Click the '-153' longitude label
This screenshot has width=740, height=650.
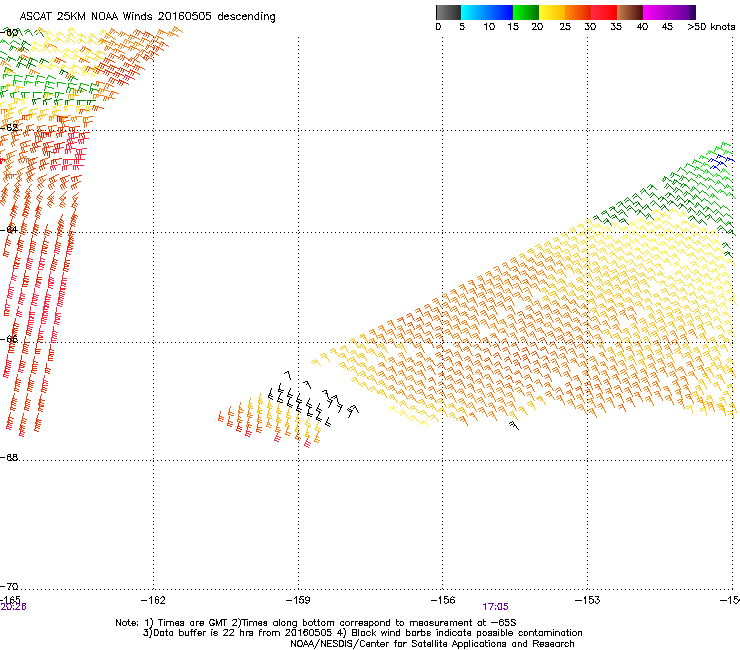click(x=587, y=600)
